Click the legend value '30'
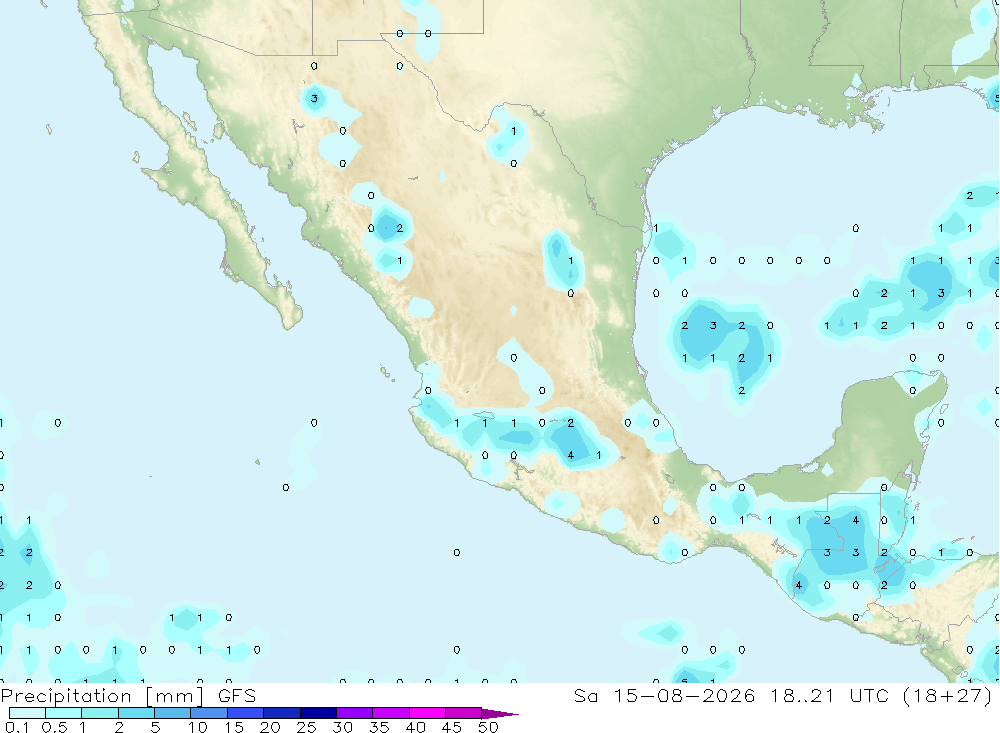 coord(342,727)
